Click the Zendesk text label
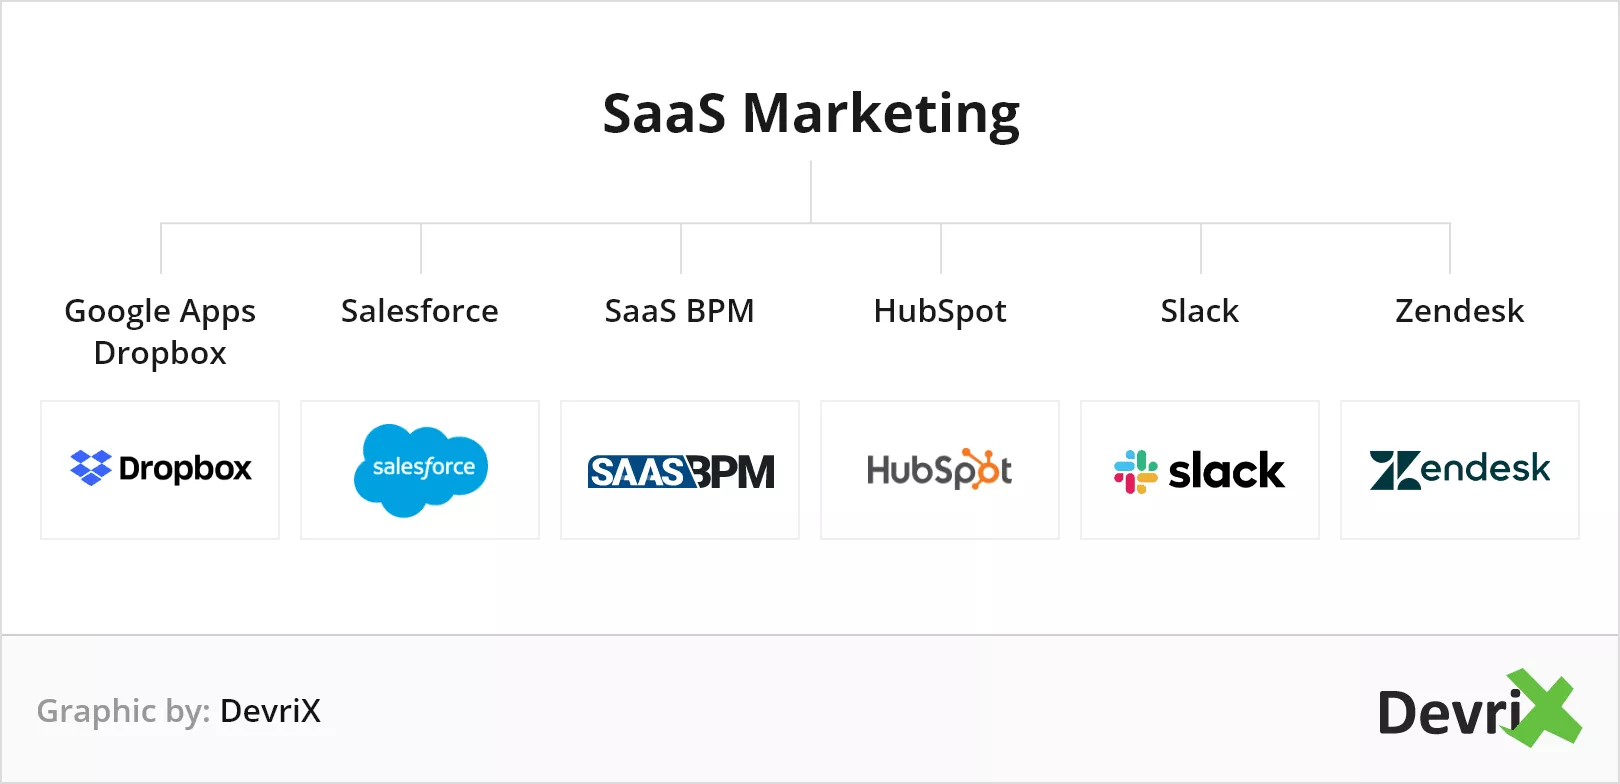The image size is (1620, 784). coord(1460,311)
